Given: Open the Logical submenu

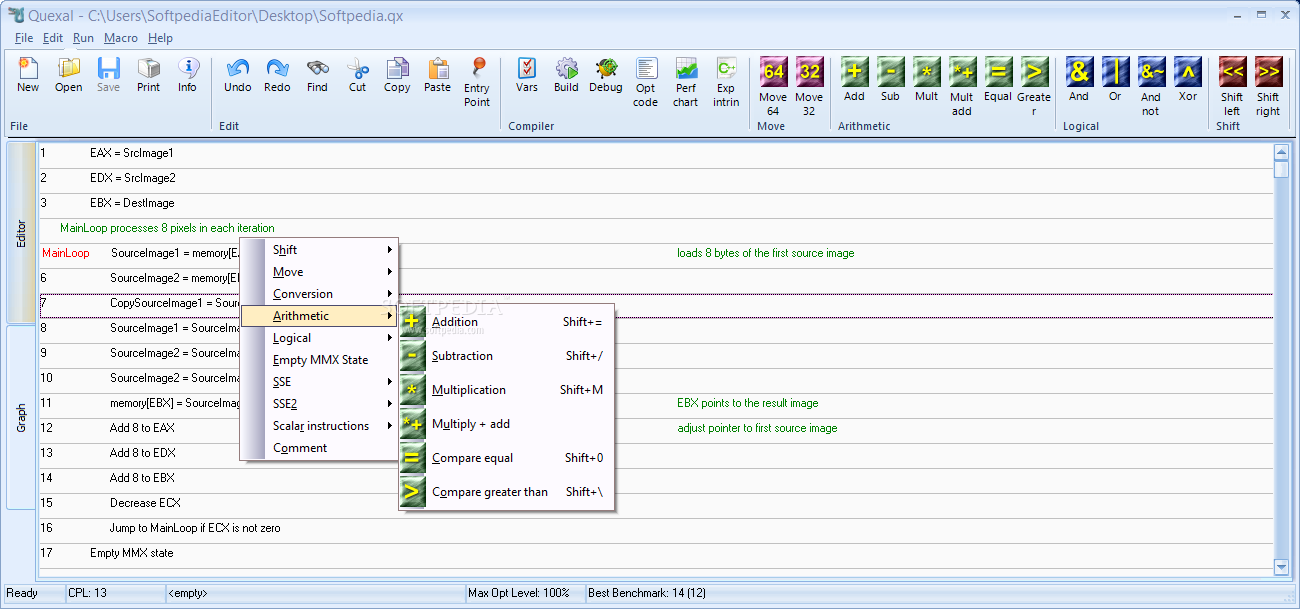Looking at the screenshot, I should tap(320, 338).
